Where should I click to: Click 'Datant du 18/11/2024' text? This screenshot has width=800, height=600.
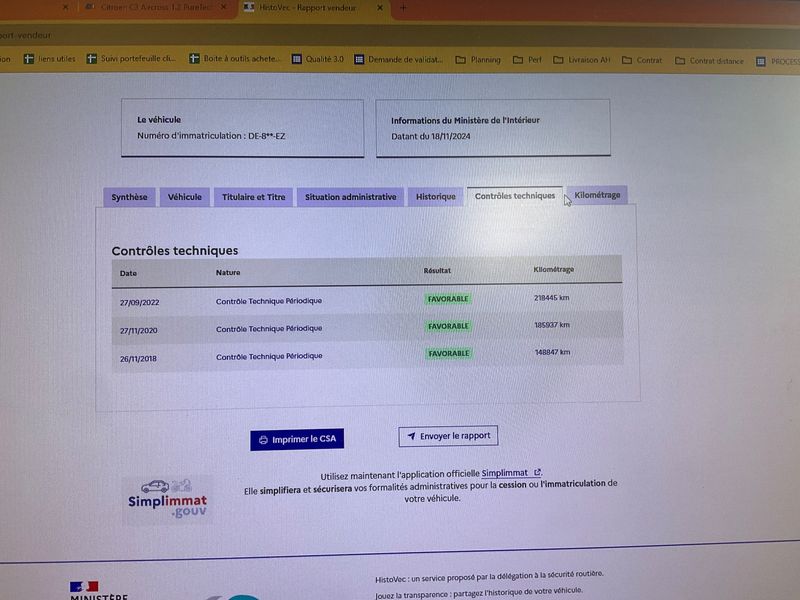point(431,136)
